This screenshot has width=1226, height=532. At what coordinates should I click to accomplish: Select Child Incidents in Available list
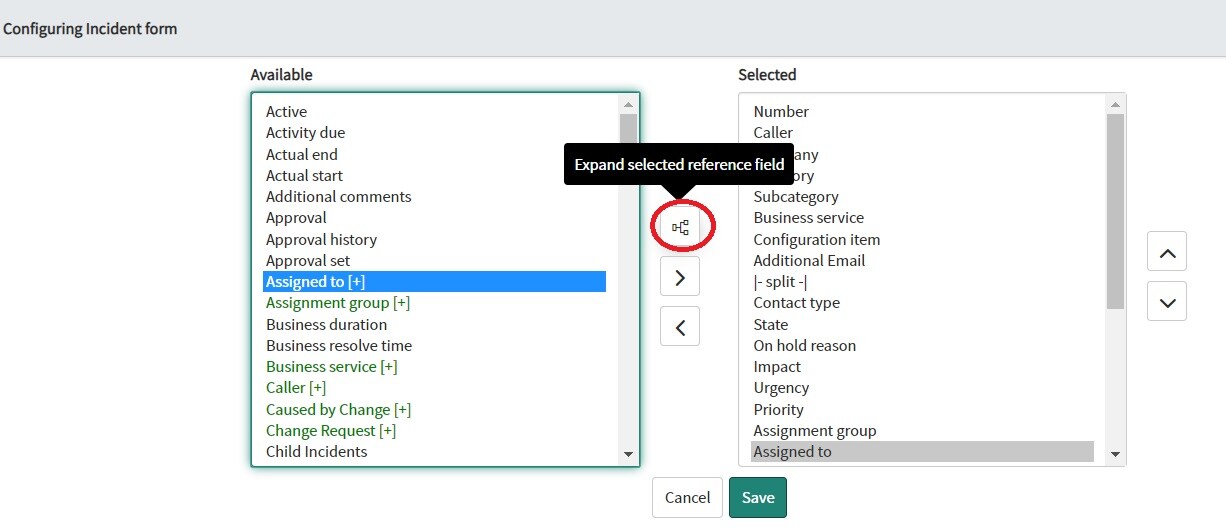tap(434, 452)
